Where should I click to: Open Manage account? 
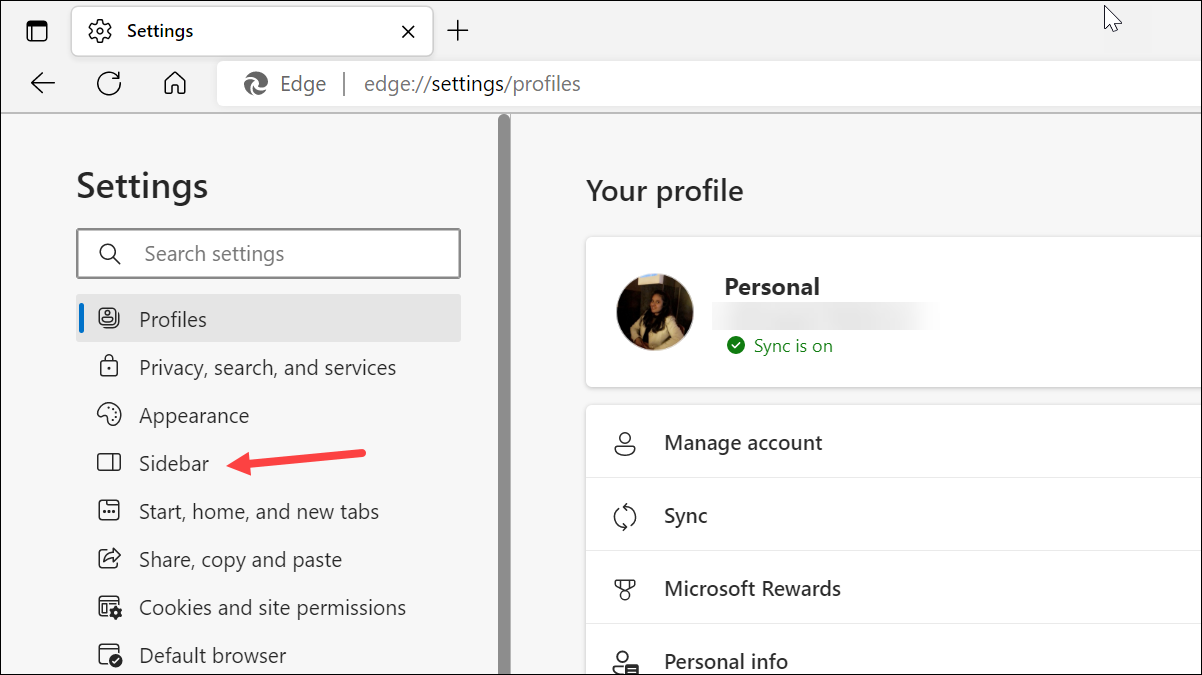[x=894, y=442]
